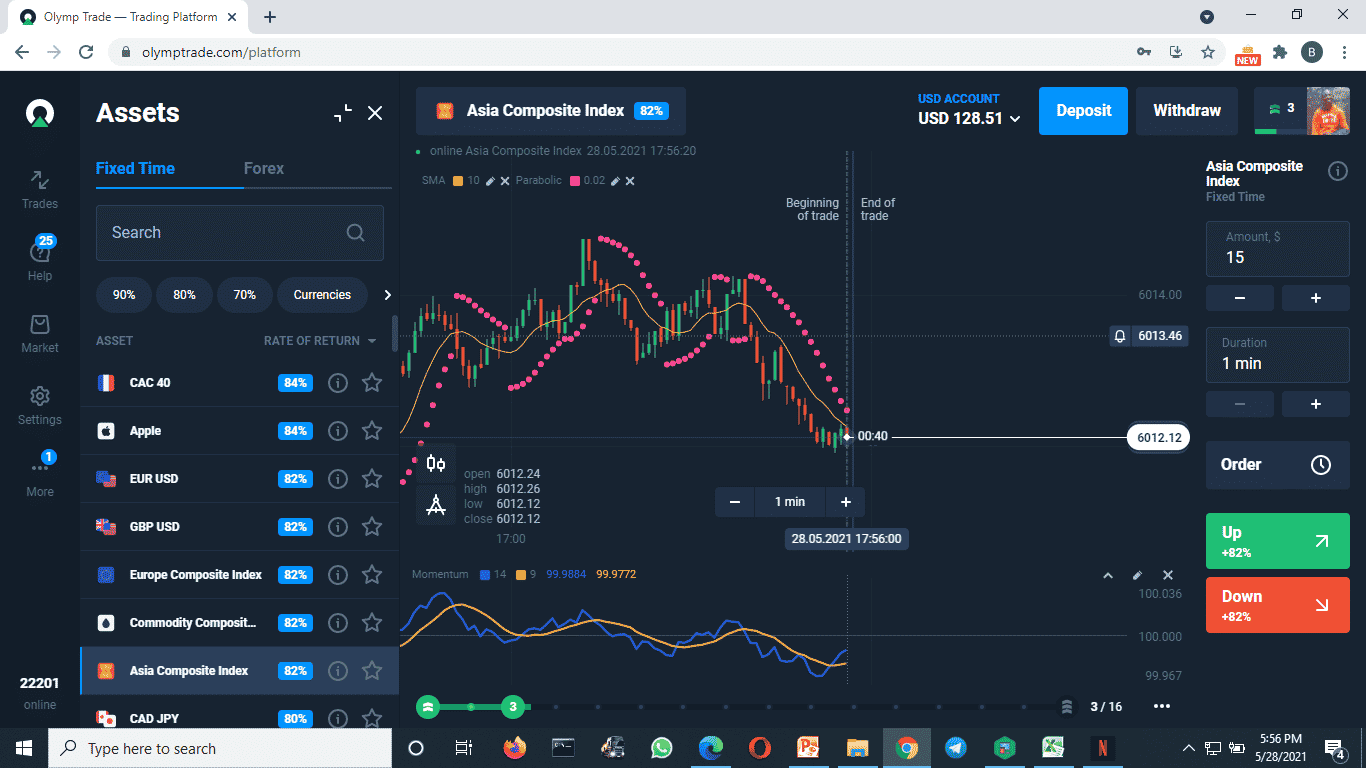The height and width of the screenshot is (768, 1366).
Task: Decrease trade amount with minus
Action: pyautogui.click(x=1240, y=298)
